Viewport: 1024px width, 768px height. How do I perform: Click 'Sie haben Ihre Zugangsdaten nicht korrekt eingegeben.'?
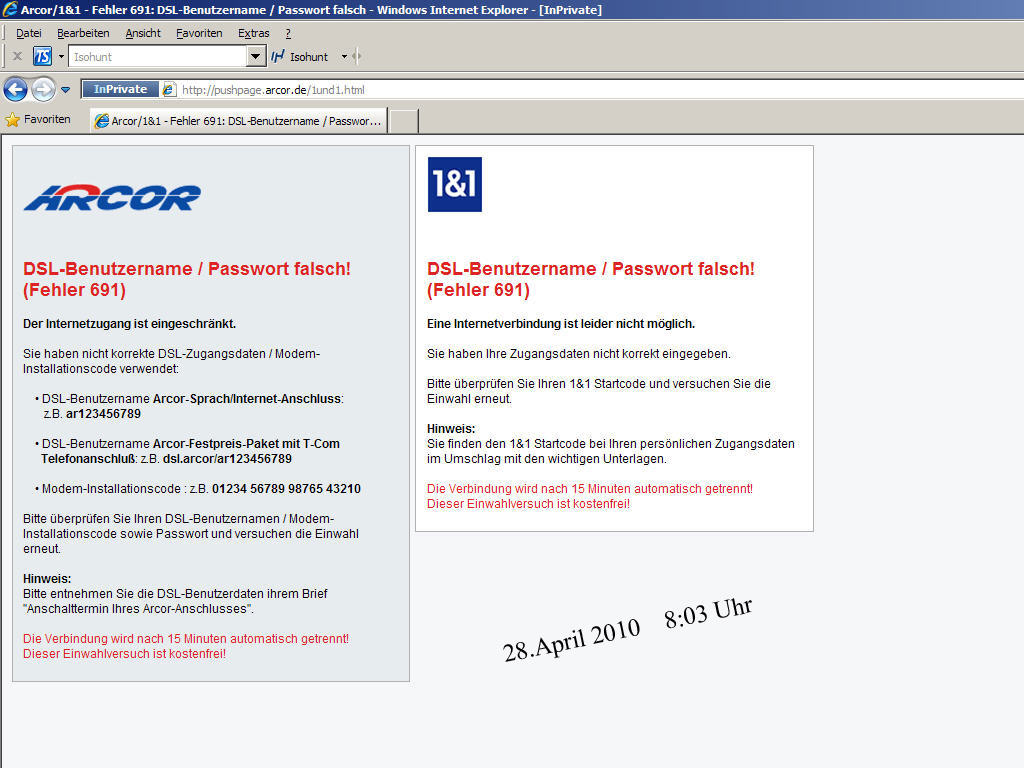[x=579, y=354]
